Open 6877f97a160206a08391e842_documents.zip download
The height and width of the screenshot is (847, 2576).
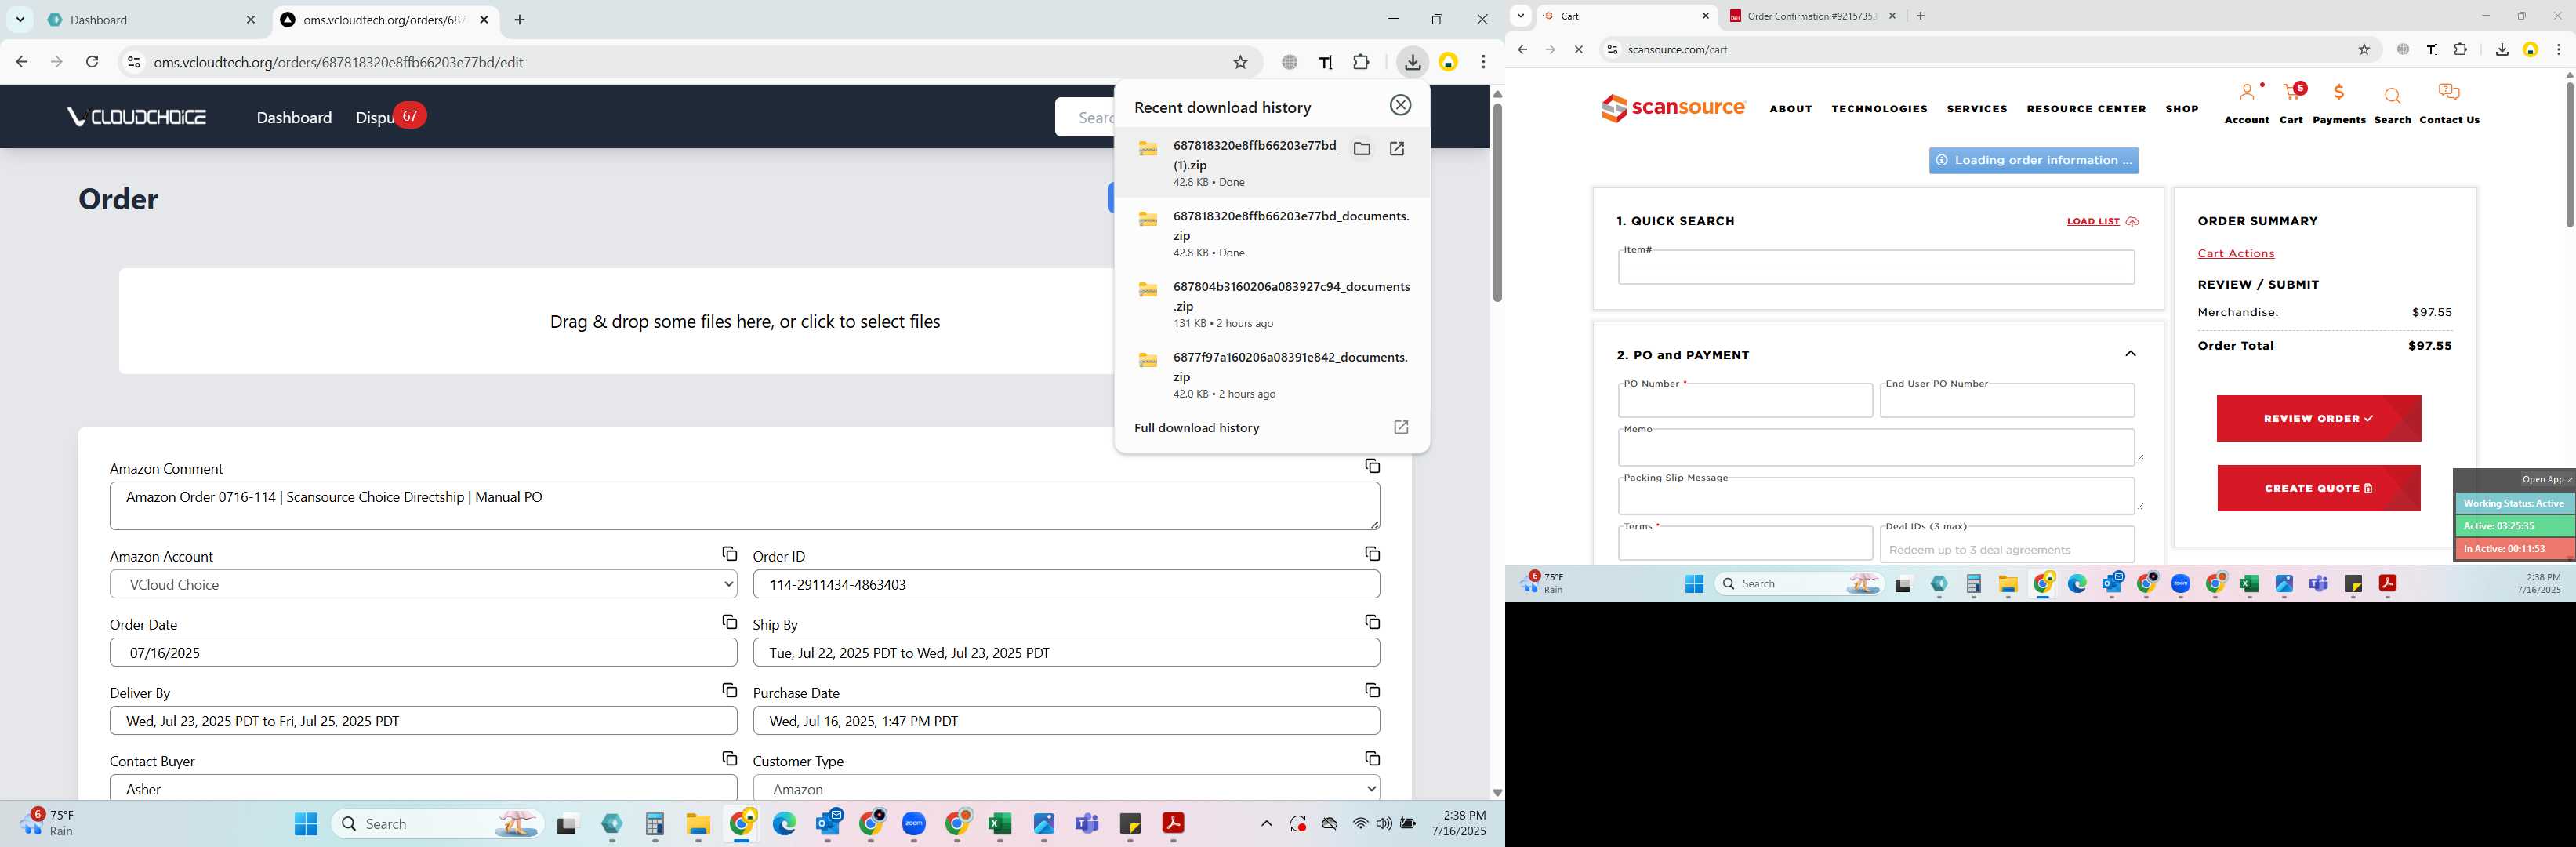tap(1271, 374)
